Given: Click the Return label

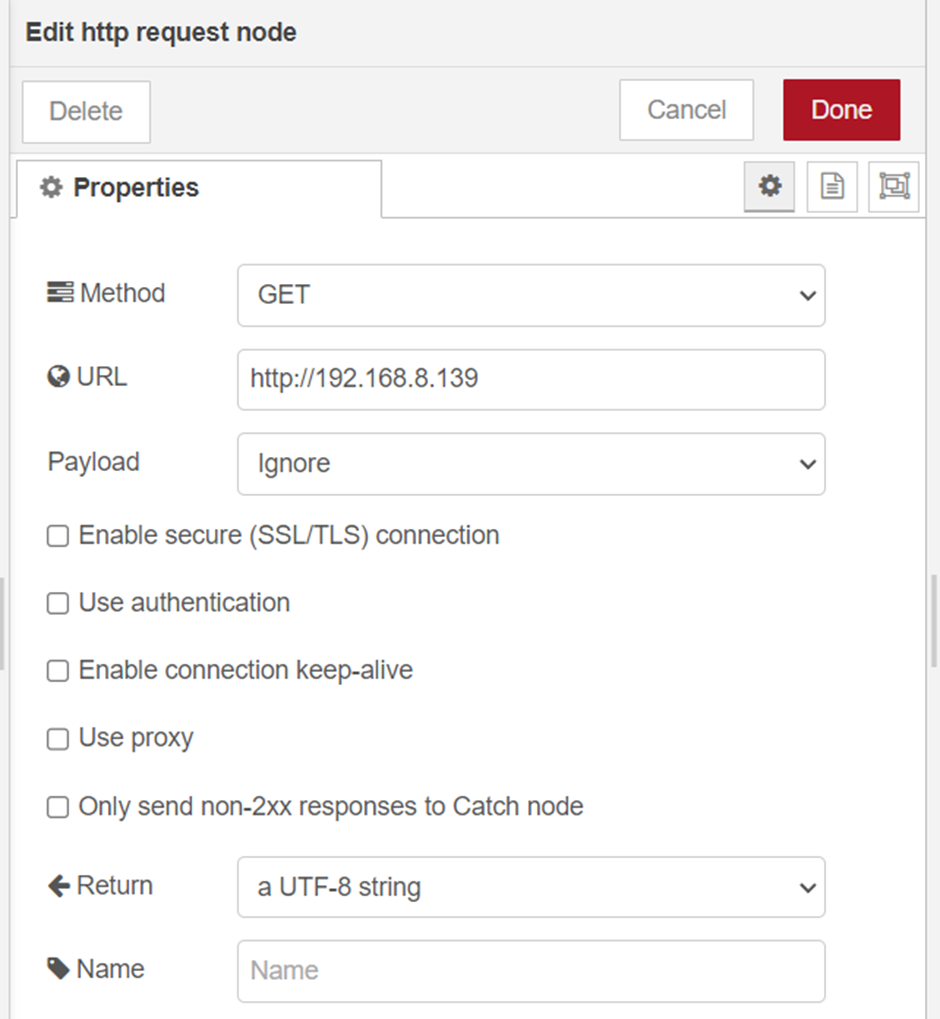Looking at the screenshot, I should click(100, 886).
